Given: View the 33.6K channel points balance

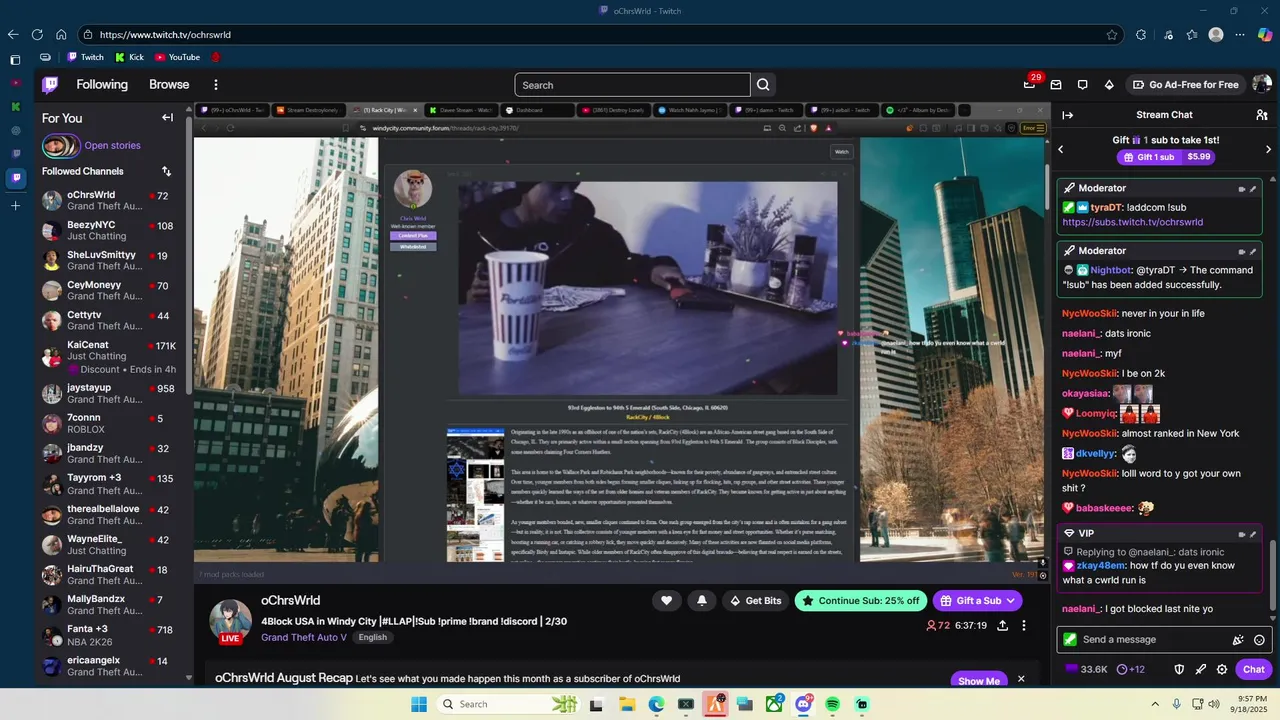Looking at the screenshot, I should [1086, 669].
